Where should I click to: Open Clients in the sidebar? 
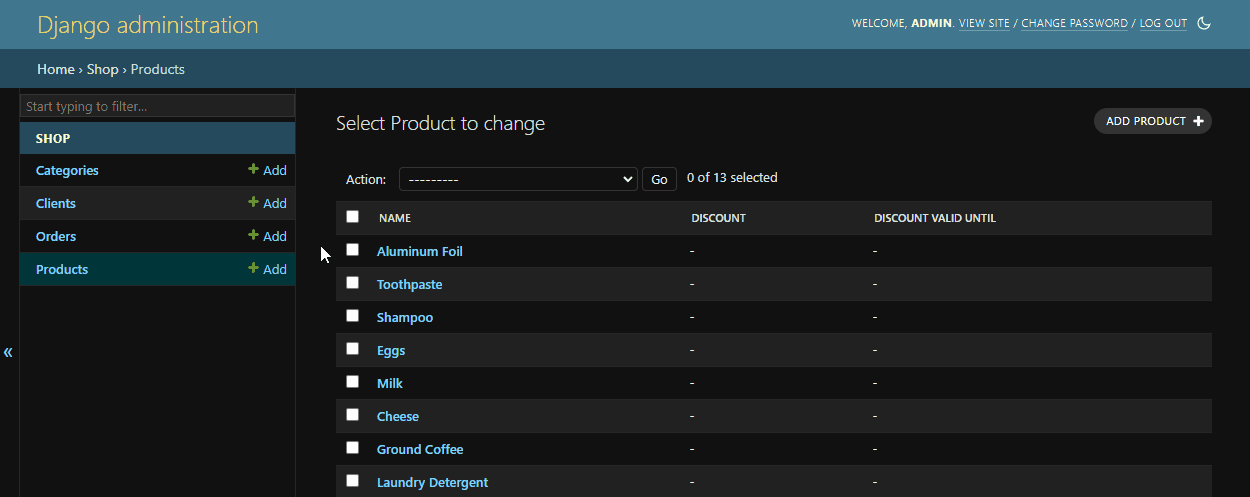[56, 204]
